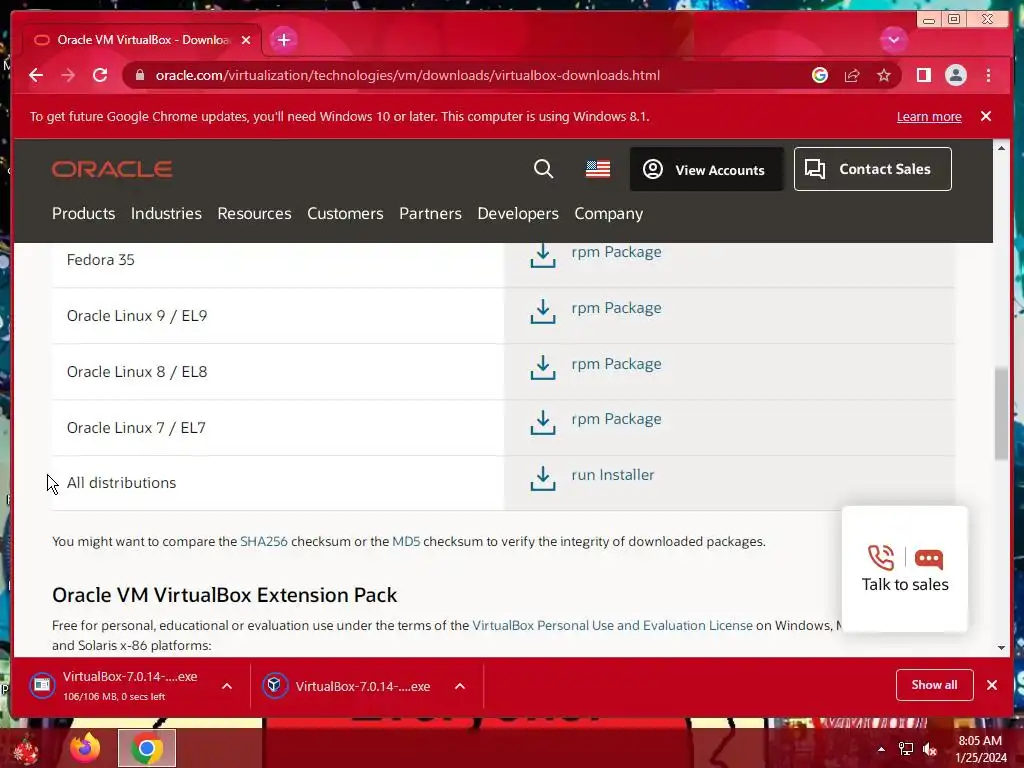Bookmark this page with the star
1024x768 pixels.
click(x=884, y=75)
